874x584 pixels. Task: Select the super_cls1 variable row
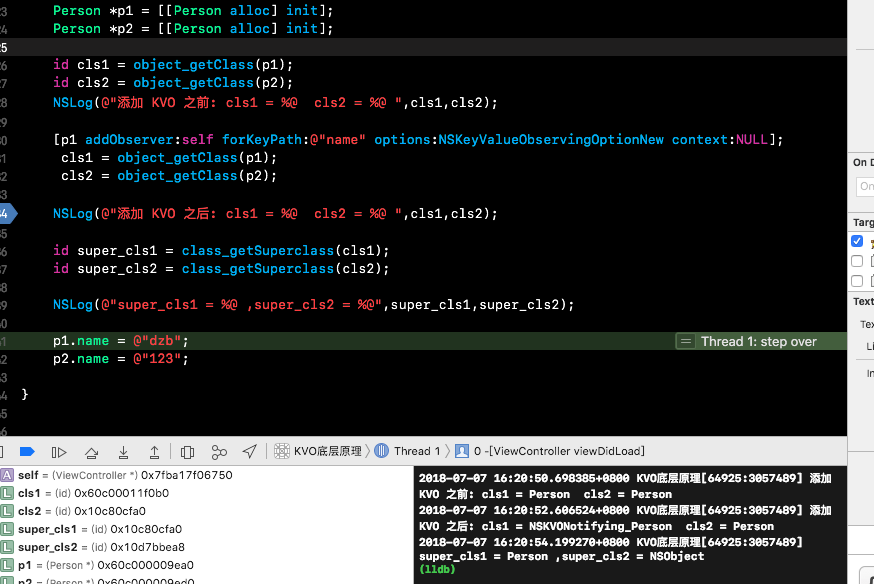(91, 529)
